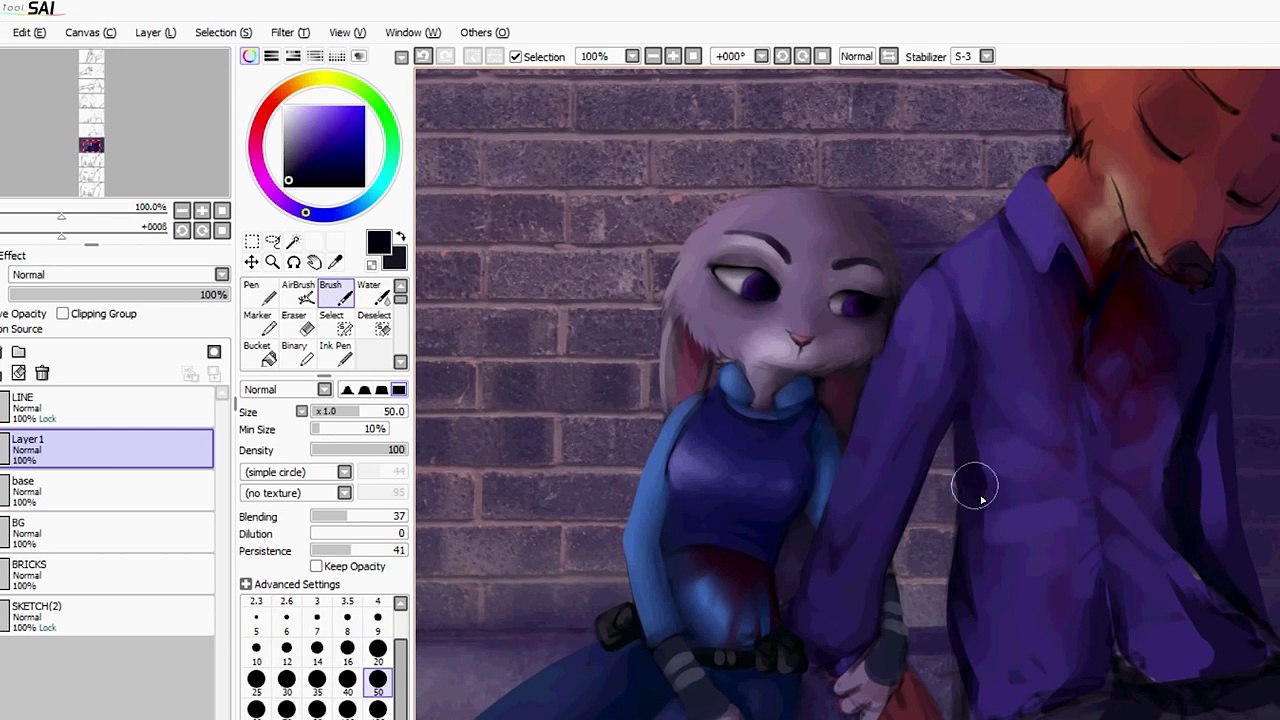Open the Layer menu
This screenshot has height=720, width=1280.
point(156,32)
